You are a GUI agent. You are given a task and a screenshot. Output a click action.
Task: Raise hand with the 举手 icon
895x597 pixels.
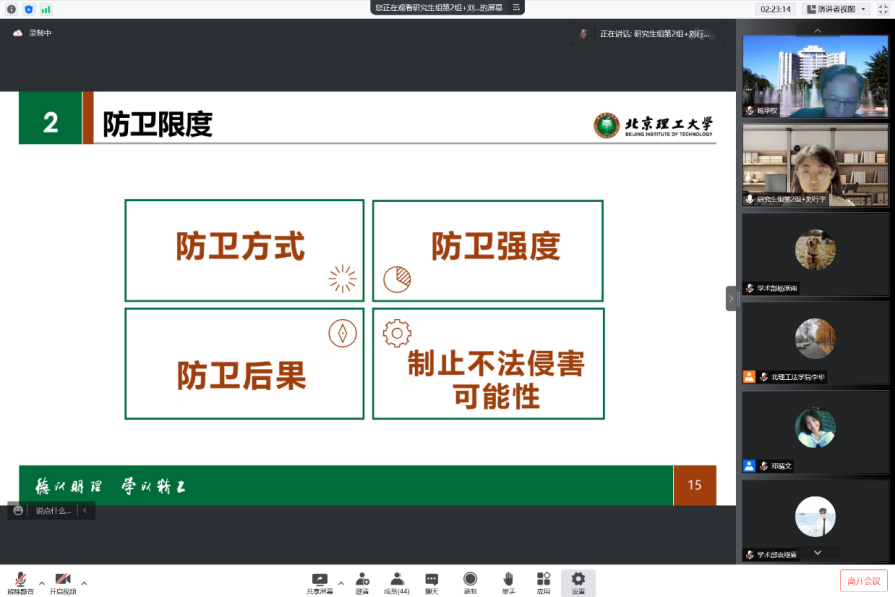(508, 582)
